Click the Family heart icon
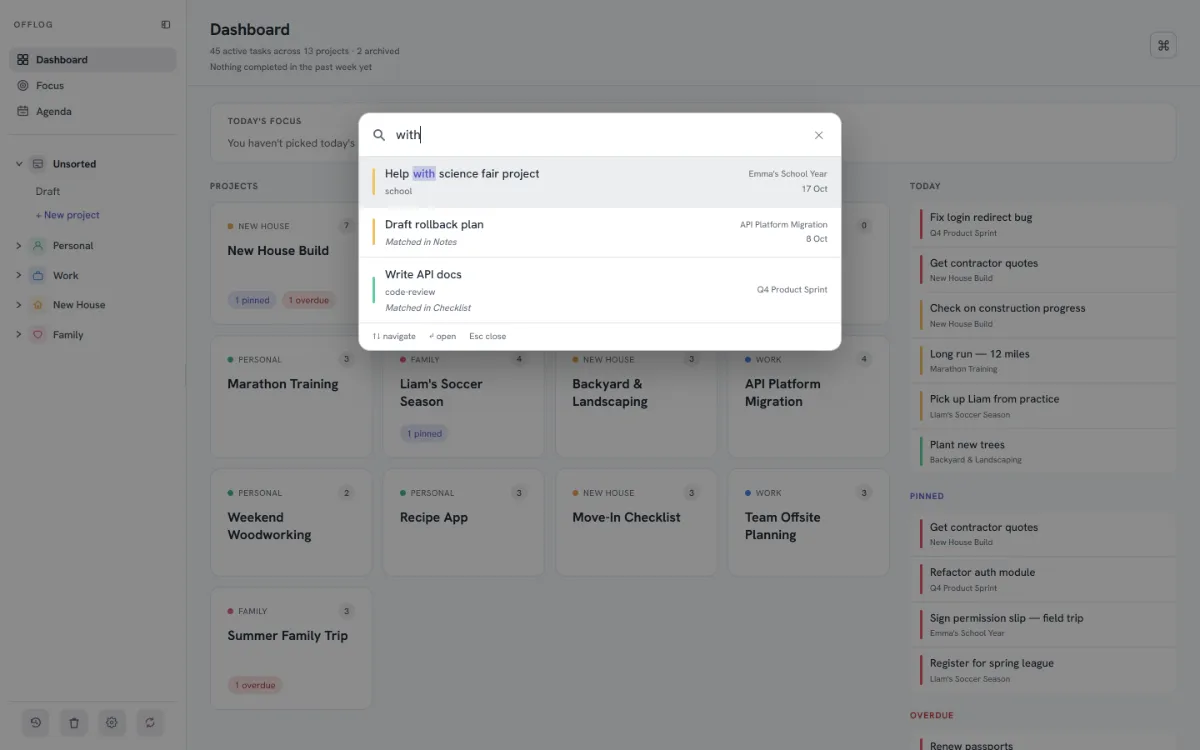The width and height of the screenshot is (1200, 750). coord(38,335)
